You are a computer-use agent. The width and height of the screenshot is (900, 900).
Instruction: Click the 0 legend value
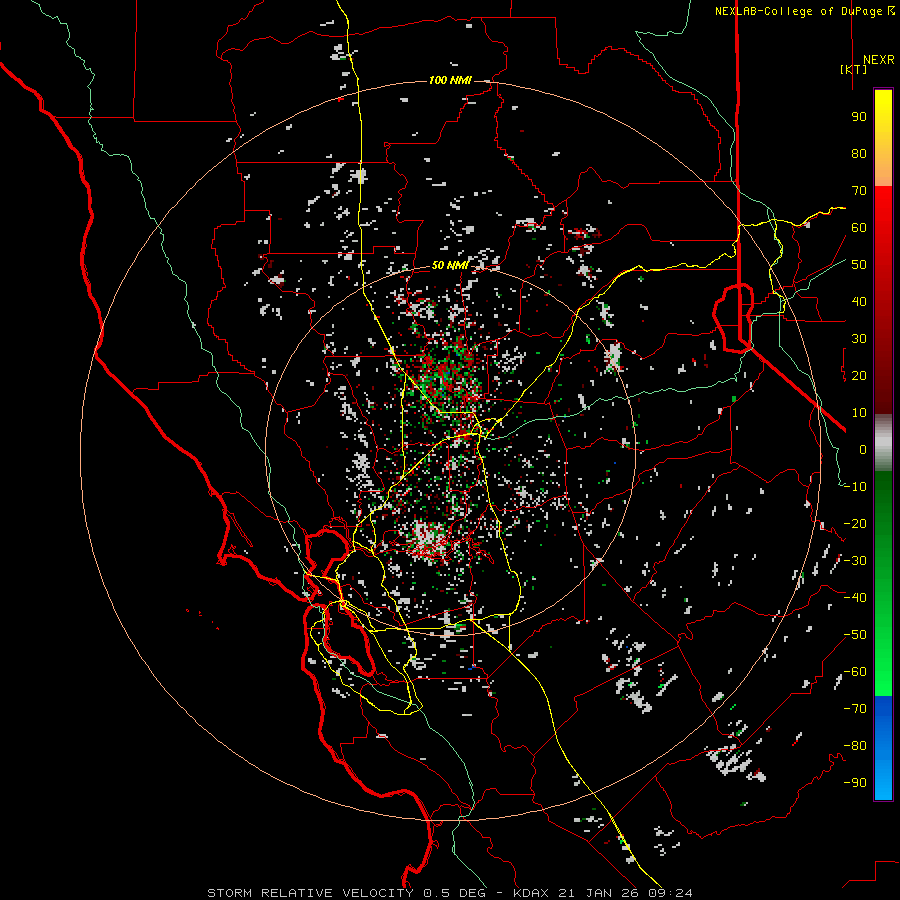pyautogui.click(x=863, y=449)
